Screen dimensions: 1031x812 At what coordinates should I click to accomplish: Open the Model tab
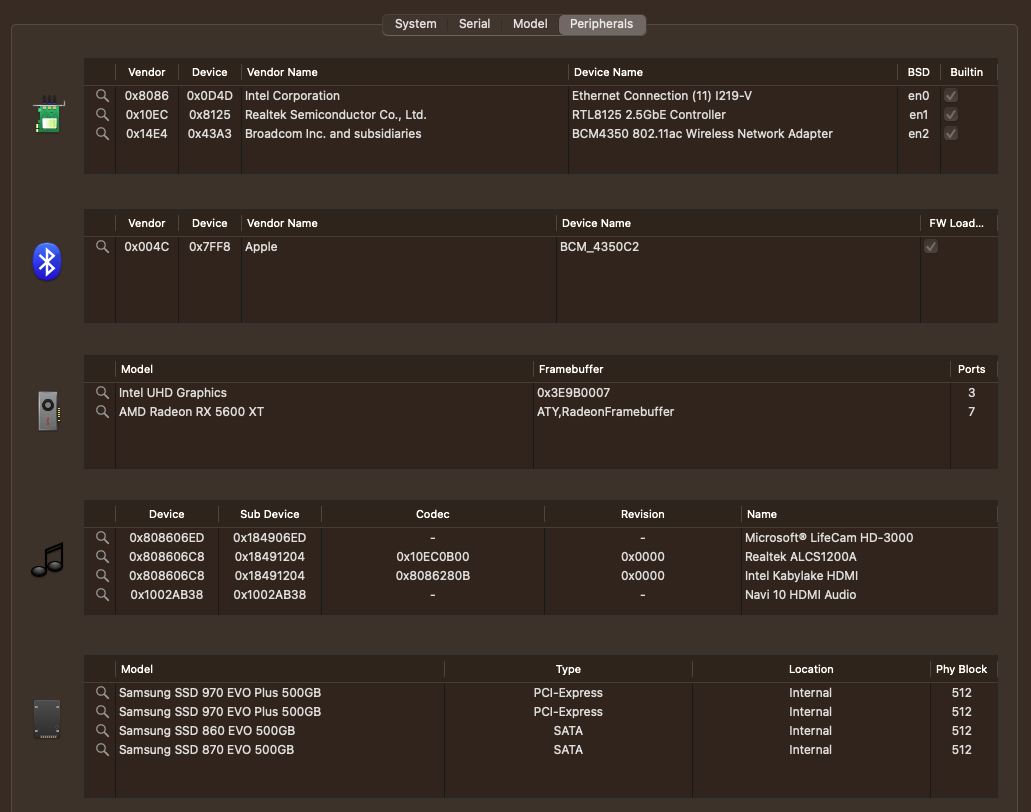tap(530, 24)
